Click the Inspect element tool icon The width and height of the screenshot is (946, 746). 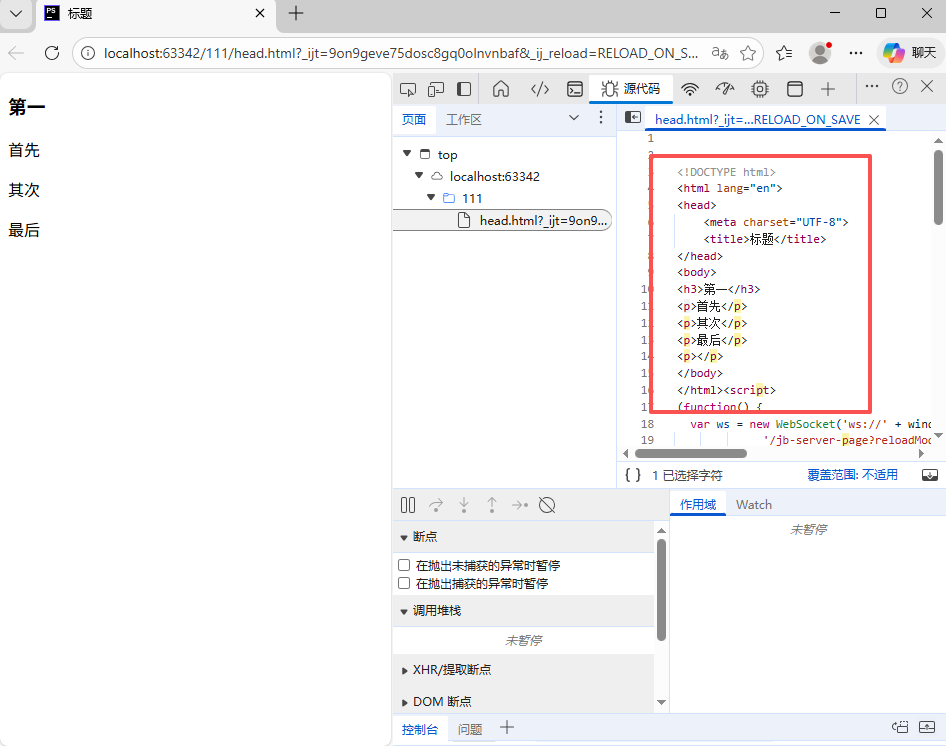408,89
